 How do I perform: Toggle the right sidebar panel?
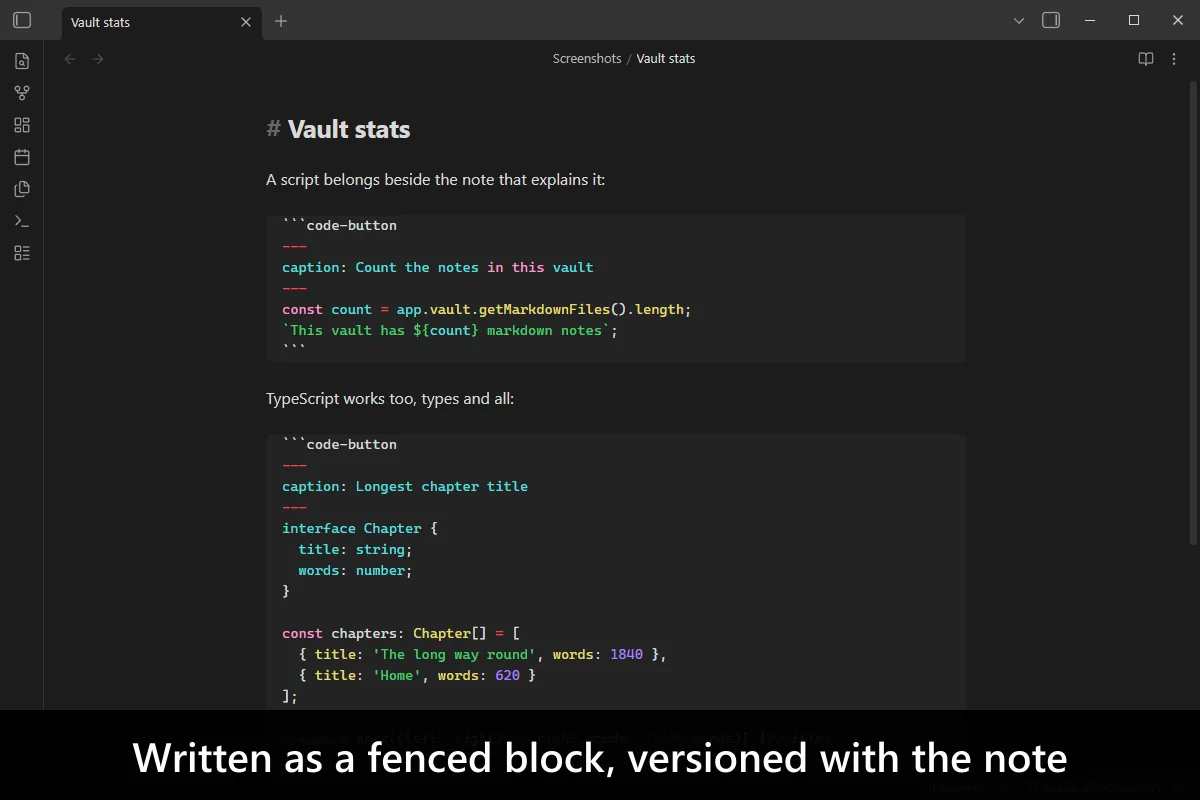1051,20
